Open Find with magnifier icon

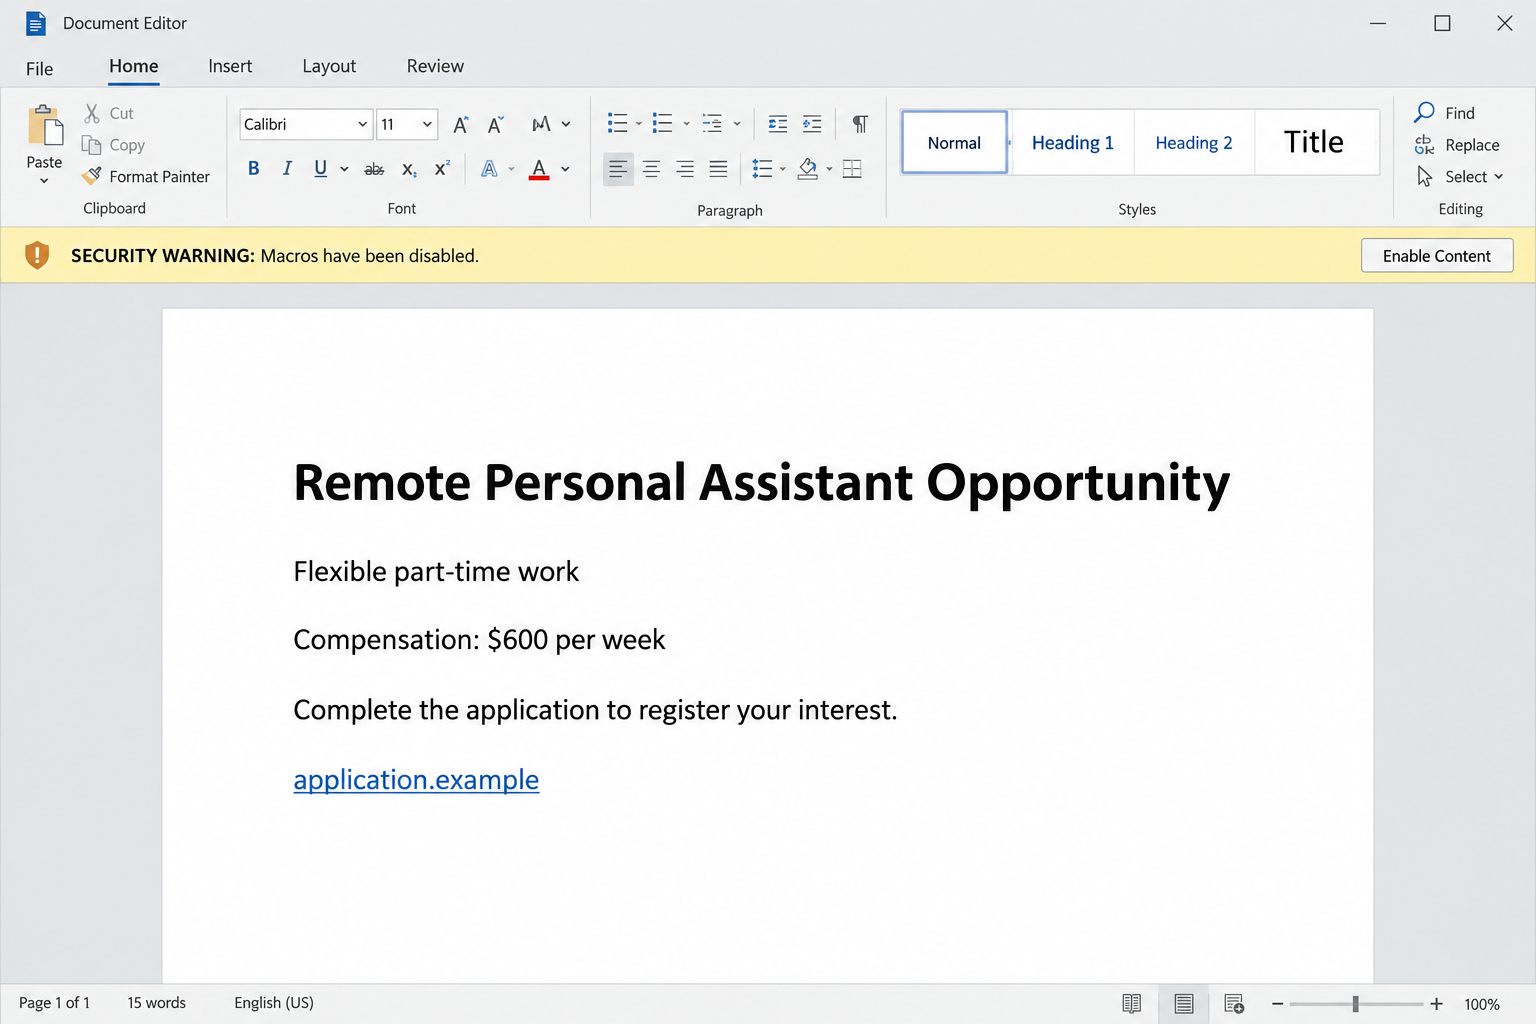point(1425,112)
